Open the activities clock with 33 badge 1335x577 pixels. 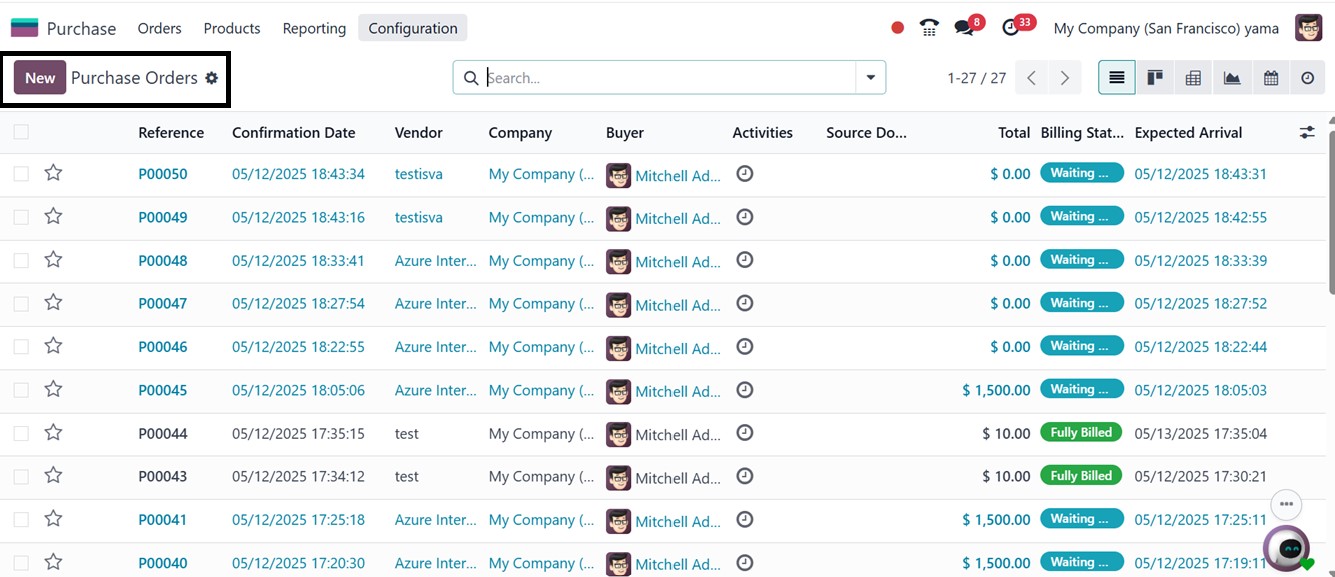tap(1011, 28)
